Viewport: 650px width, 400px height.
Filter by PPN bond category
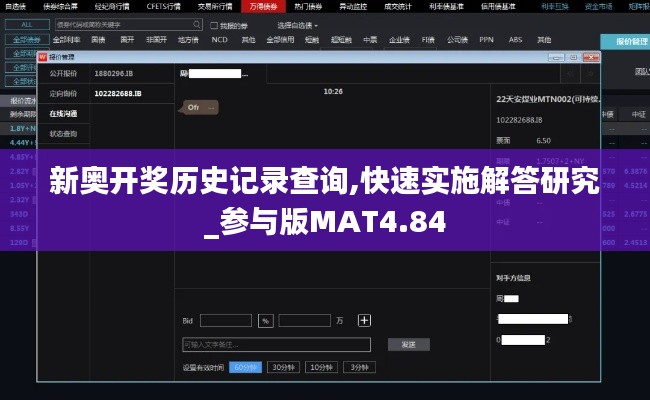pos(486,40)
